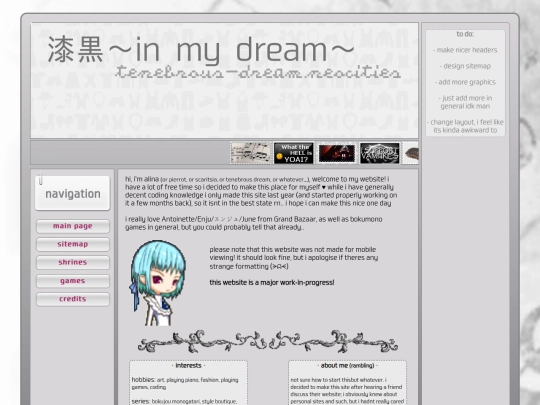Click the 'hobbies:' line in interests
The width and height of the screenshot is (540, 405).
click(185, 383)
